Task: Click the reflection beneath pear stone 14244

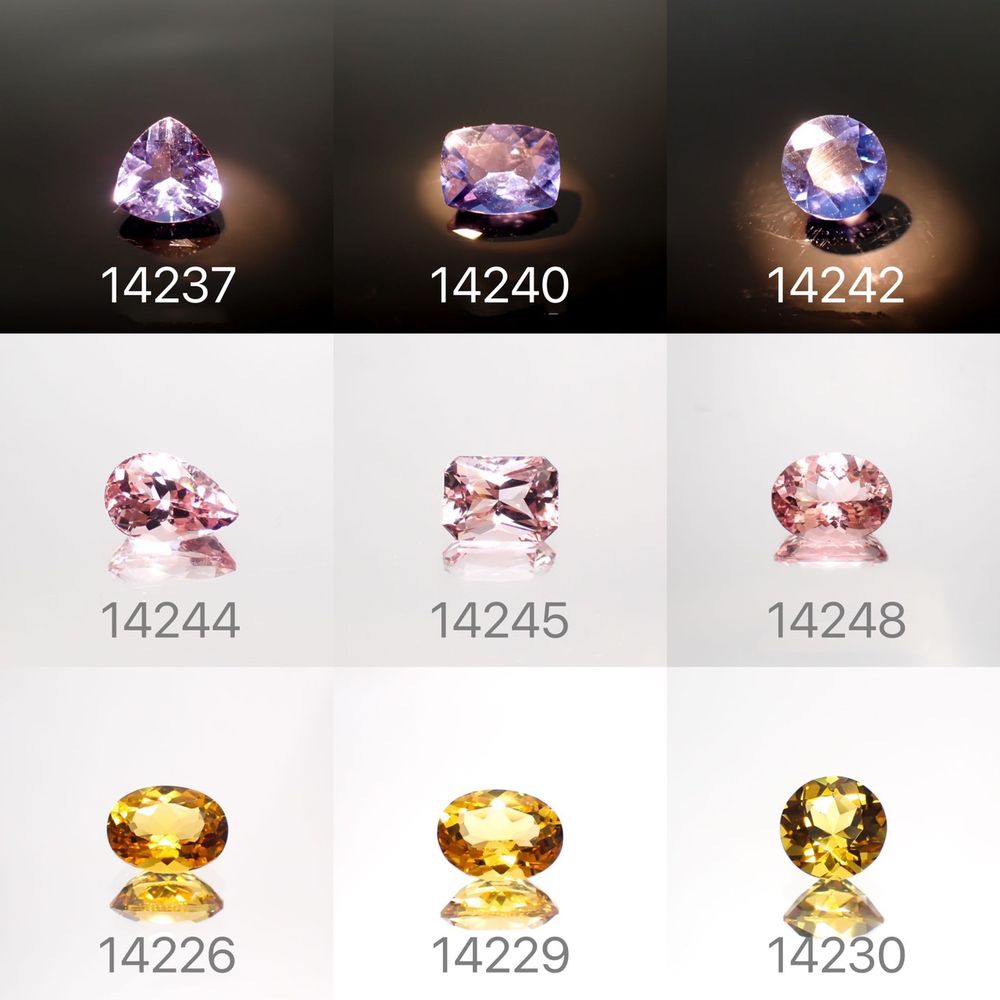Action: [172, 558]
